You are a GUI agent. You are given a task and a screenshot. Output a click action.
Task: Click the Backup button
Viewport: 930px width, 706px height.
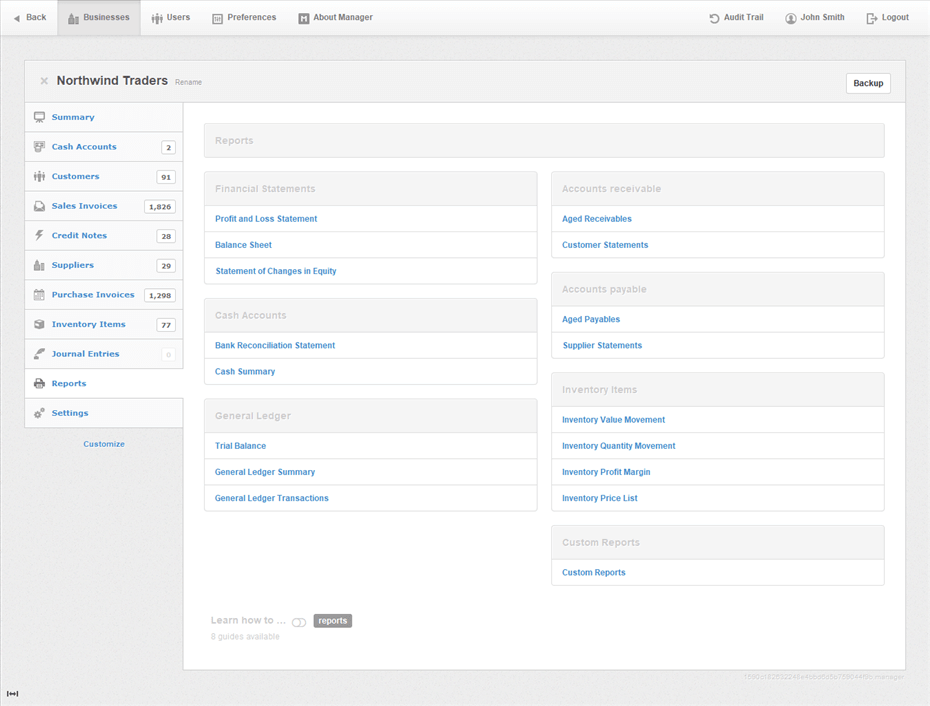coord(868,83)
